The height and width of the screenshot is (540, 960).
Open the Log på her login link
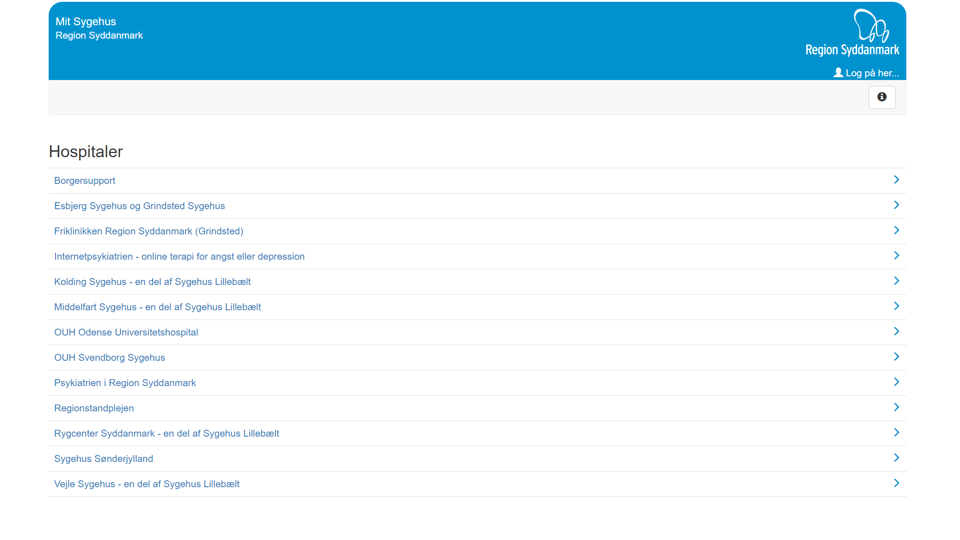[x=872, y=73]
